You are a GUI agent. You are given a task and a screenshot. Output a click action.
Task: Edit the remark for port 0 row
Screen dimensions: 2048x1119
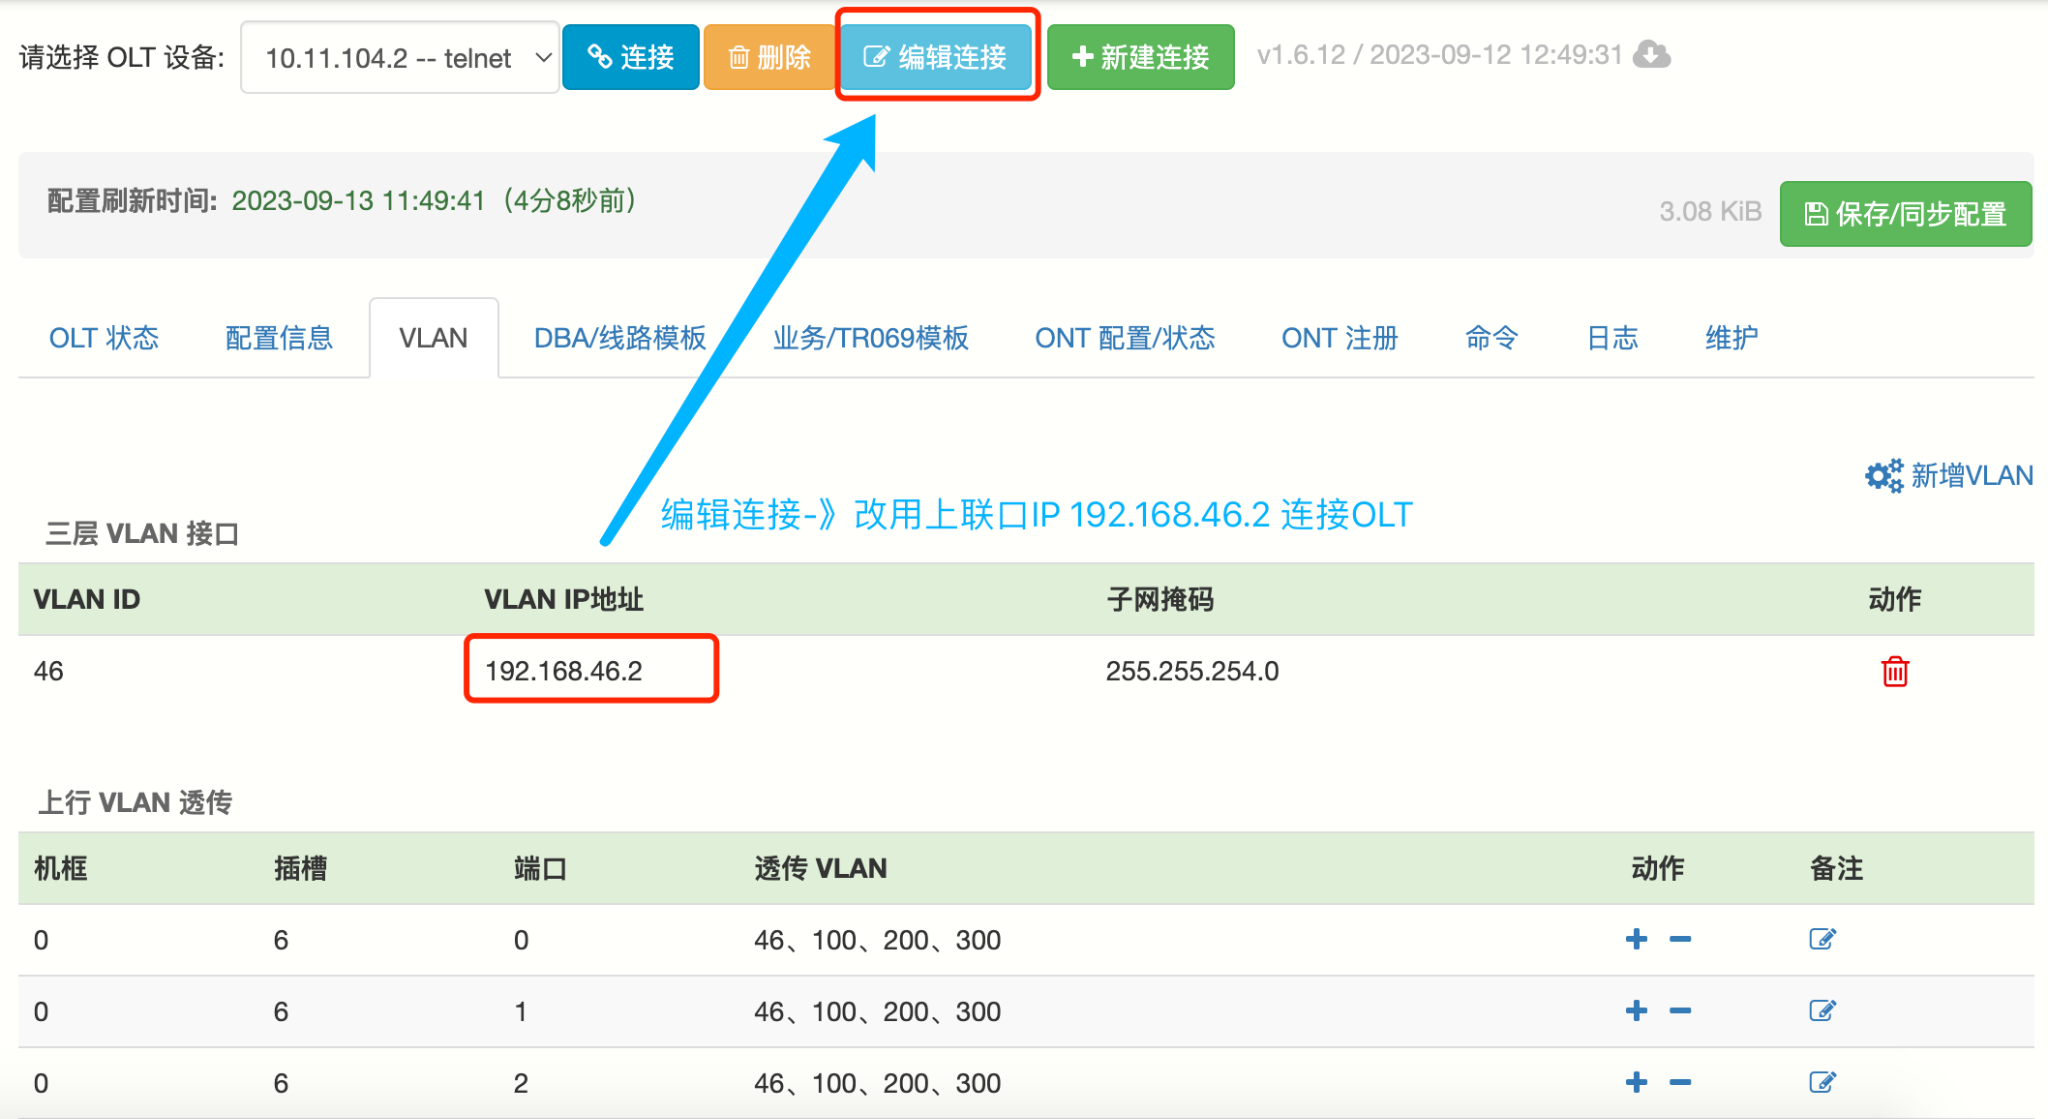1822,939
